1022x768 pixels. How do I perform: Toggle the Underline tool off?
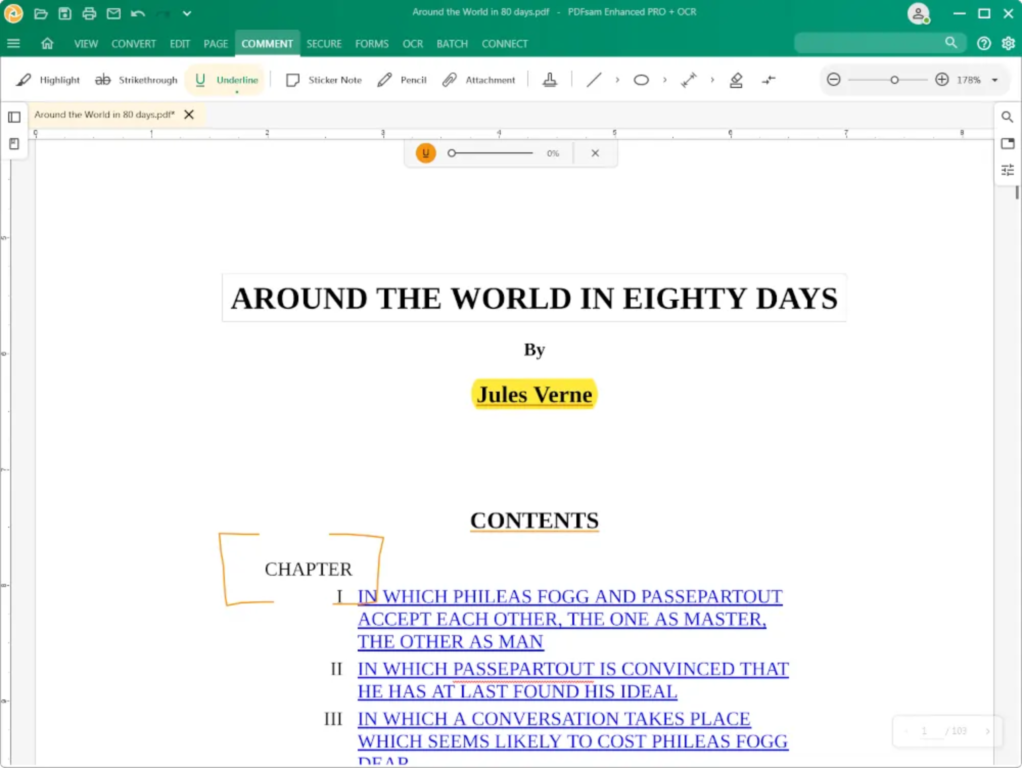point(226,80)
